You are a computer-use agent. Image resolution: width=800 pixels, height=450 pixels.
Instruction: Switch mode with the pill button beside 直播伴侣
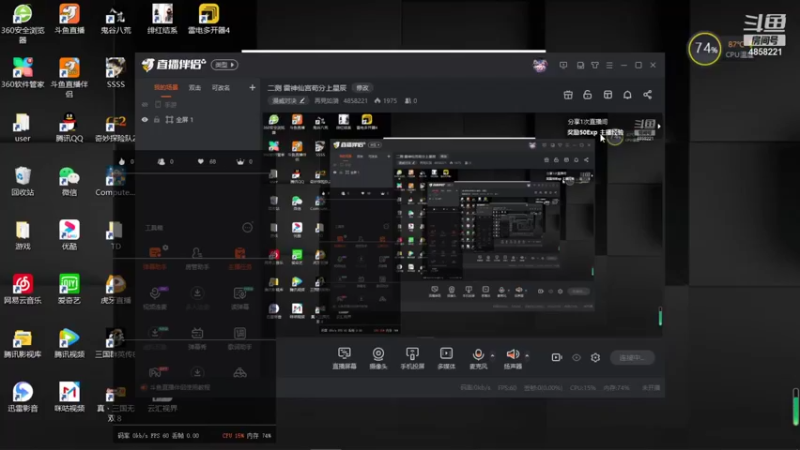tap(224, 65)
